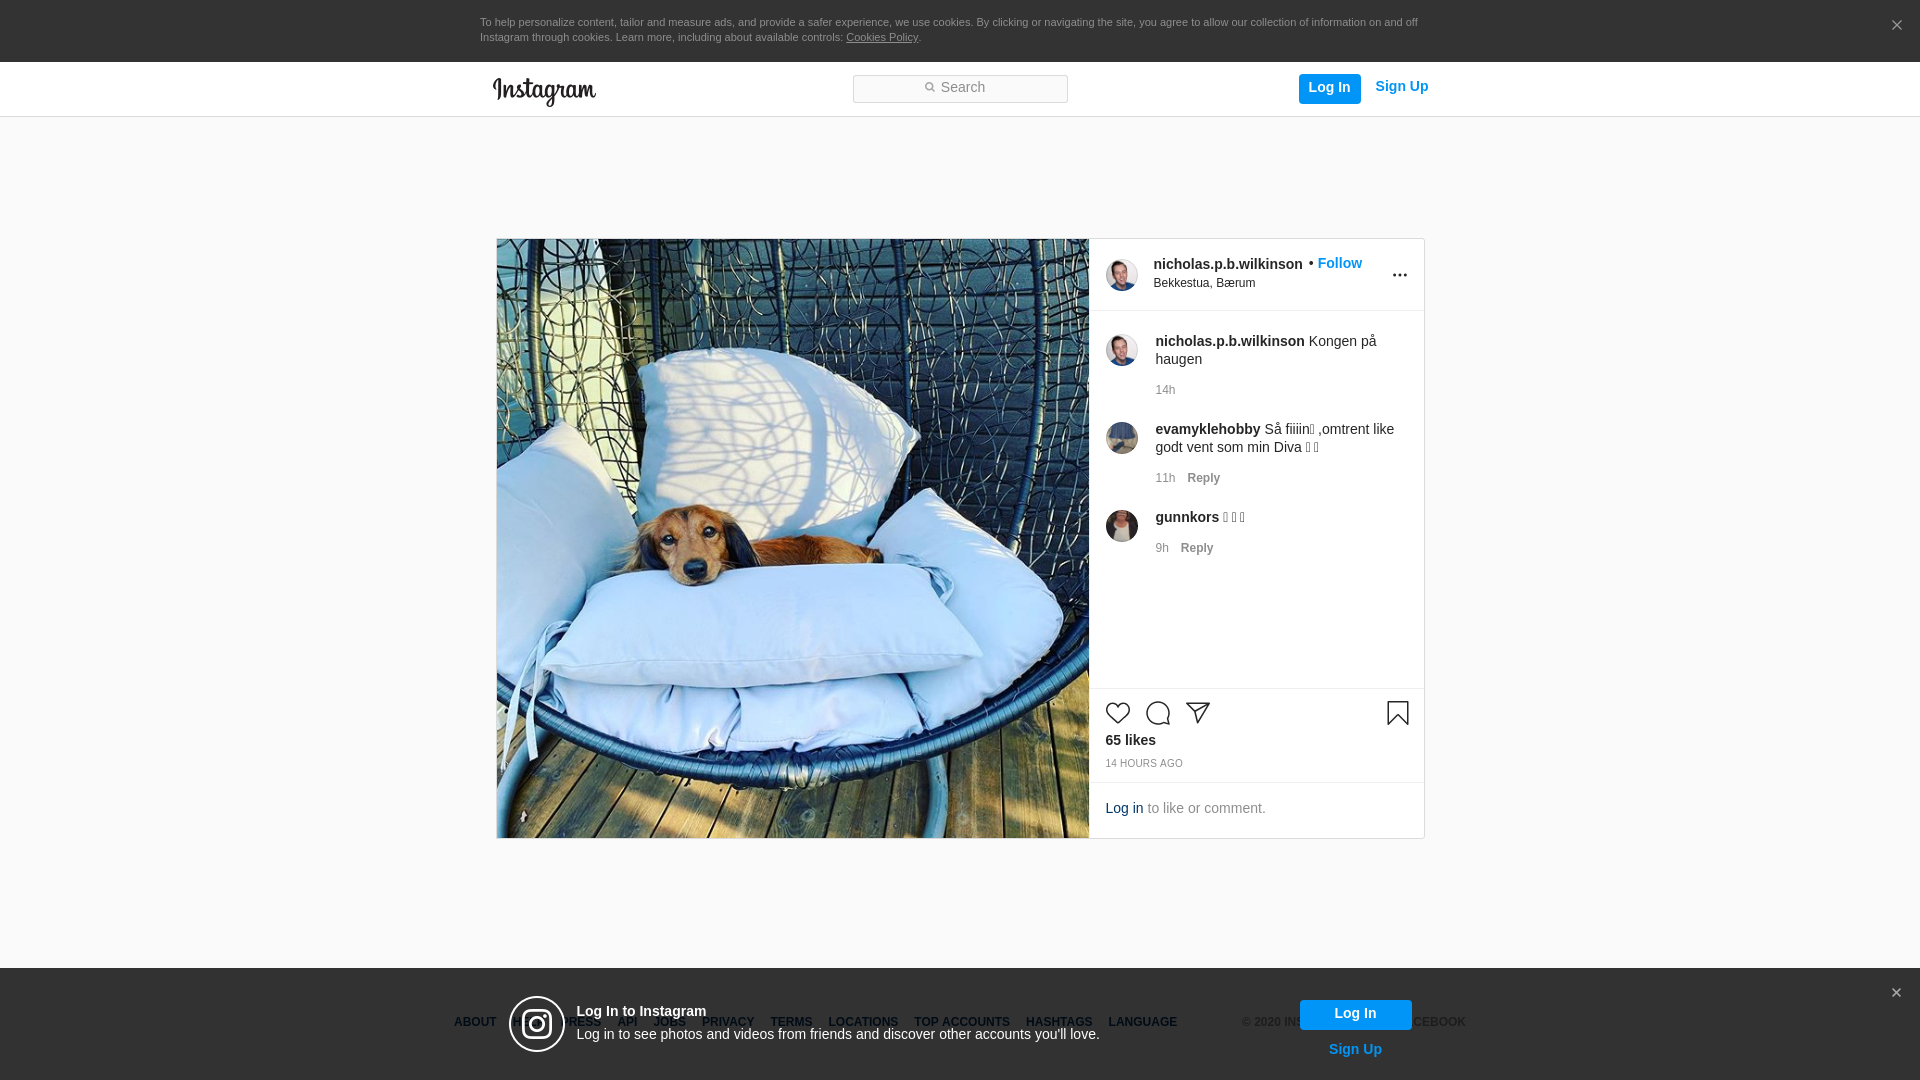This screenshot has width=1920, height=1080.
Task: Open evamyklehobby's avatar
Action: pos(1121,438)
